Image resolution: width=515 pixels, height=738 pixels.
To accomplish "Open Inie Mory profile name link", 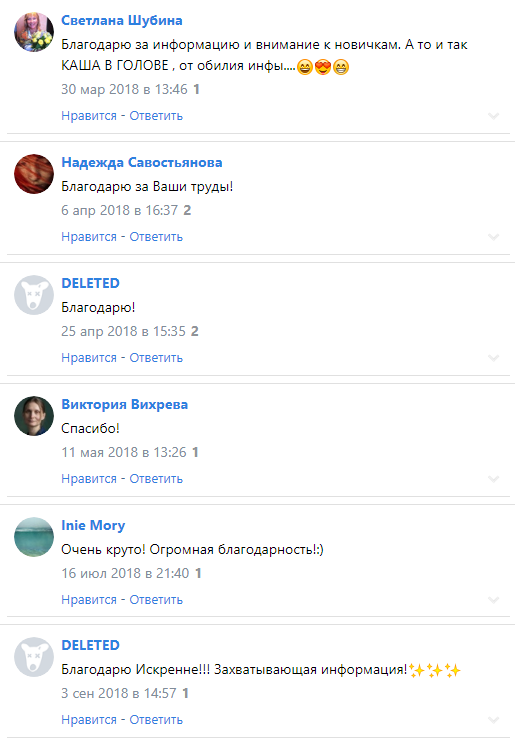I will tap(93, 525).
